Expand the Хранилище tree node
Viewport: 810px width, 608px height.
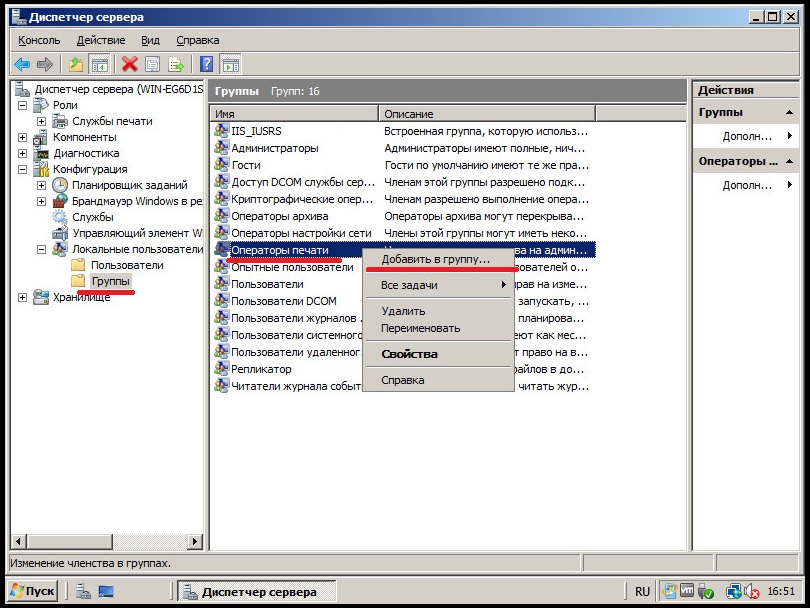point(23,297)
